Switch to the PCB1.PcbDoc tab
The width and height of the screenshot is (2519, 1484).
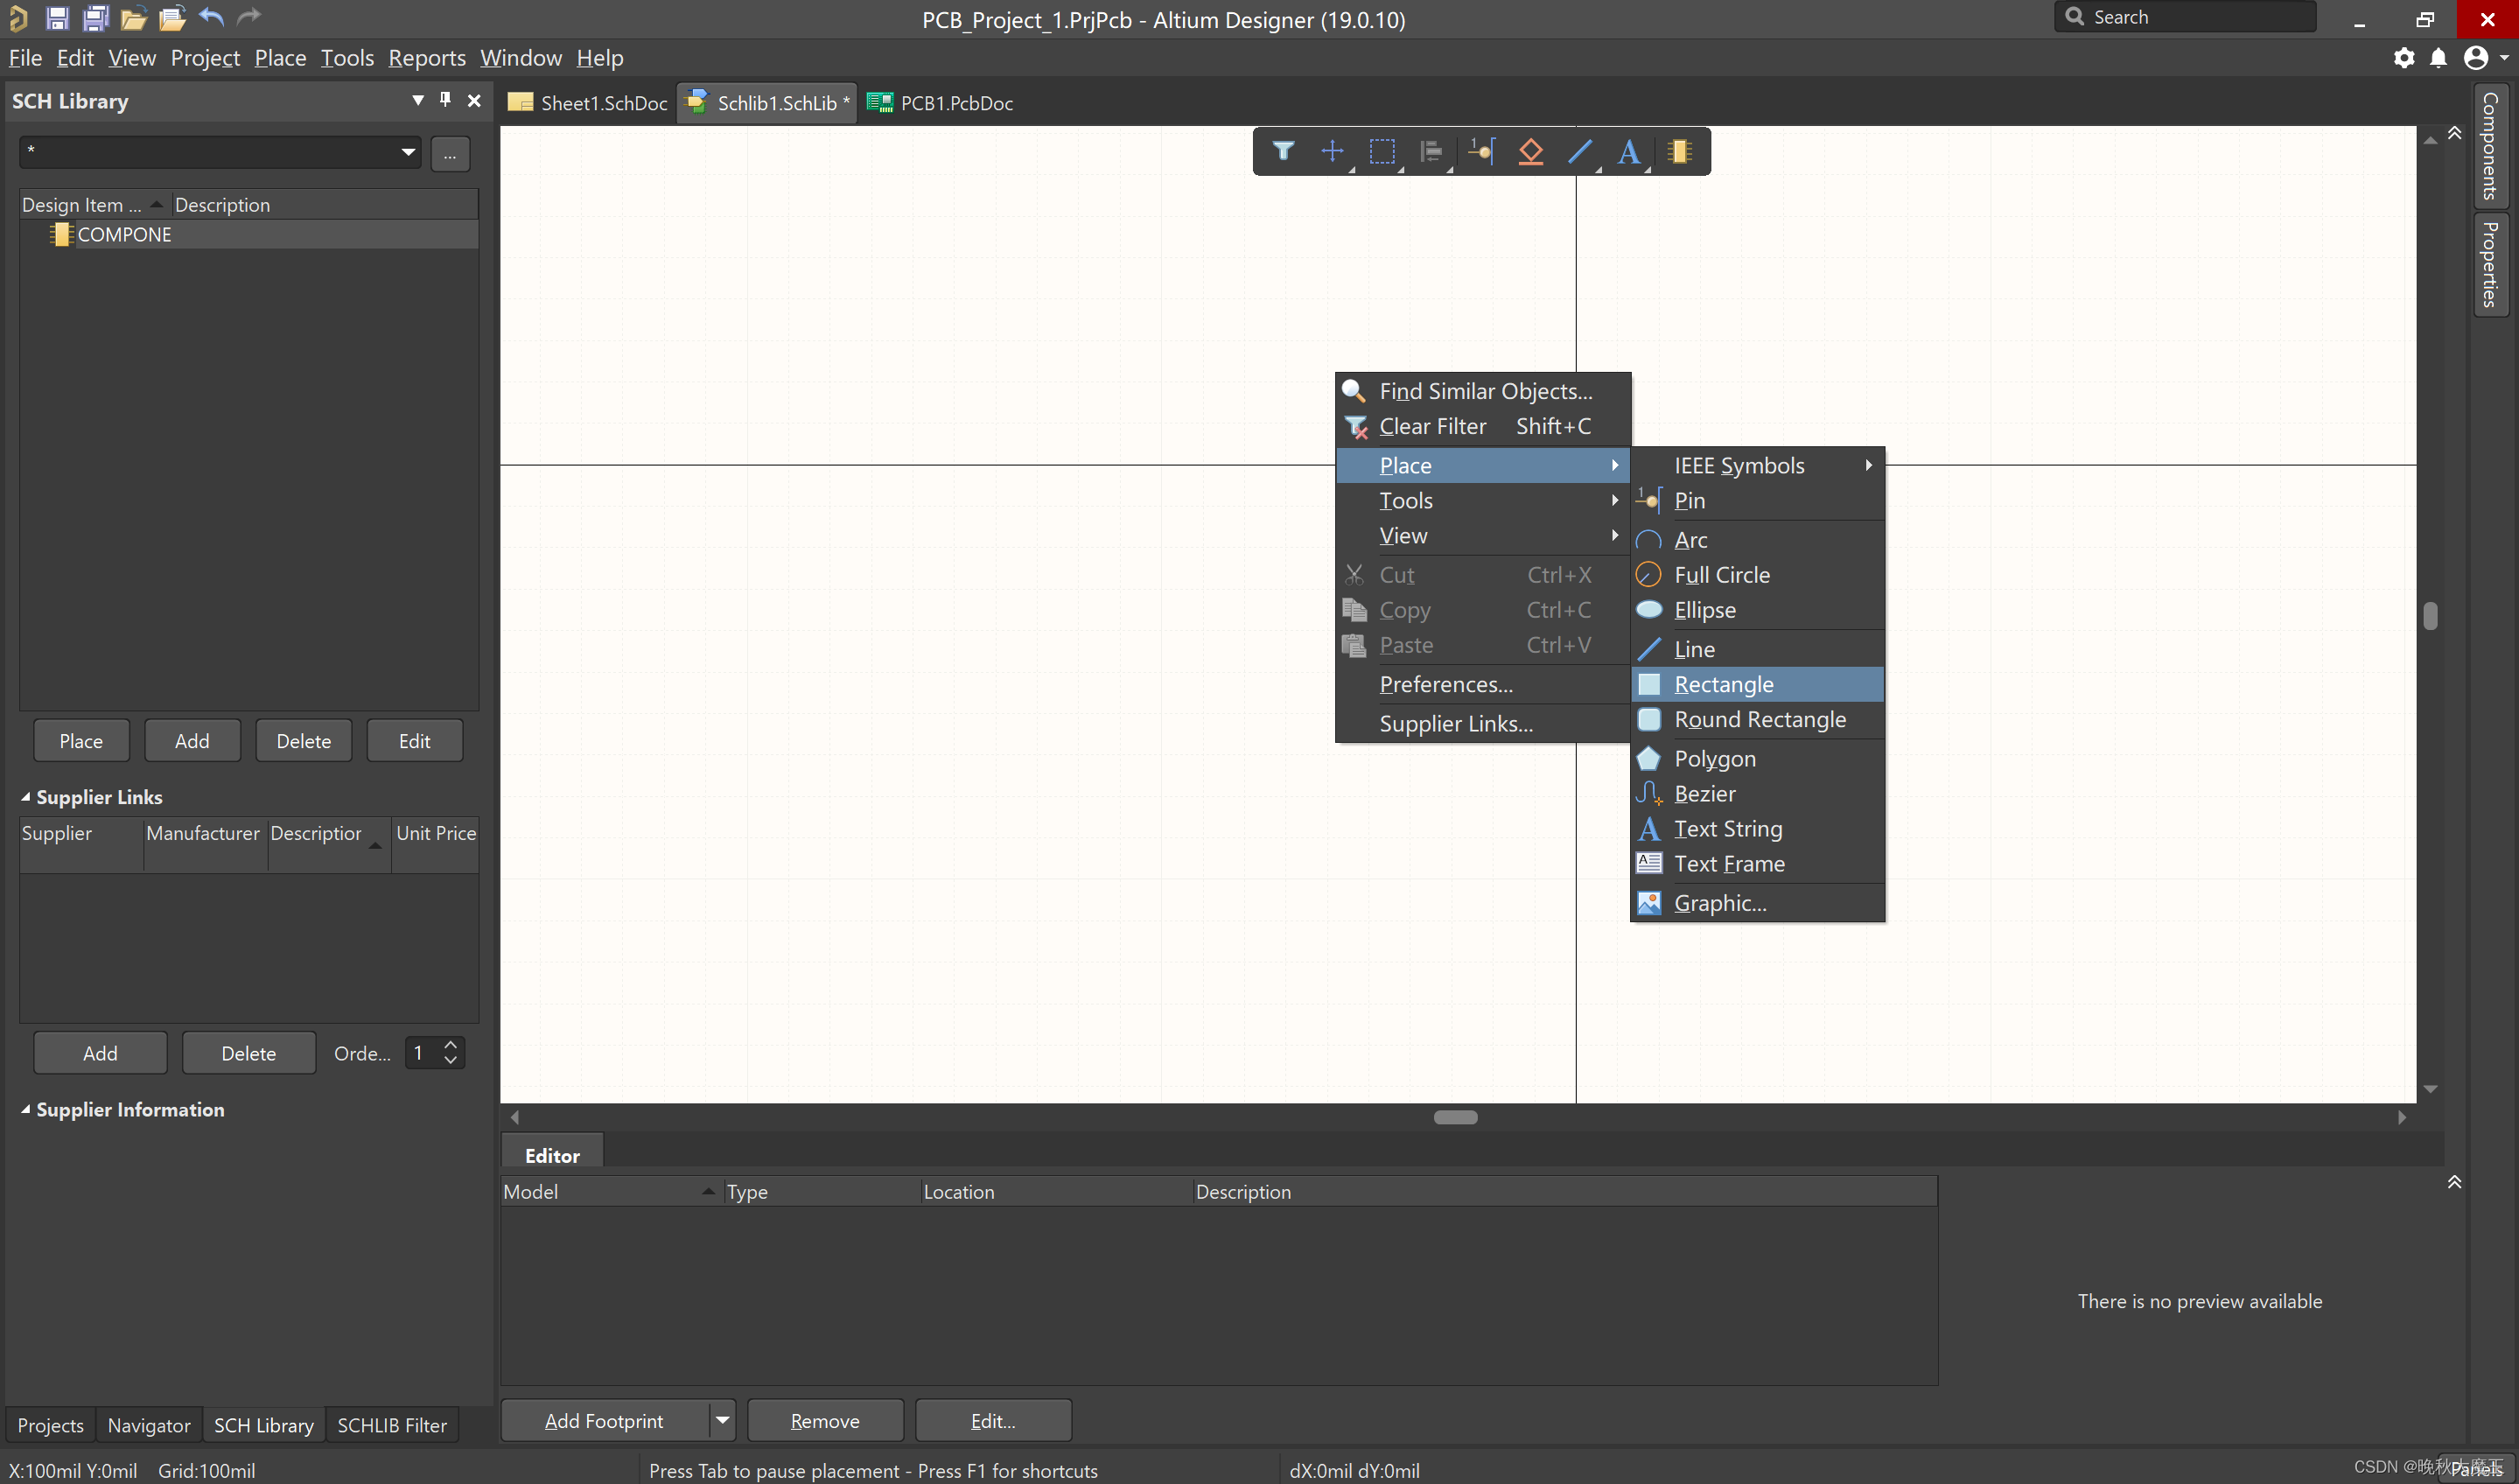pyautogui.click(x=955, y=103)
